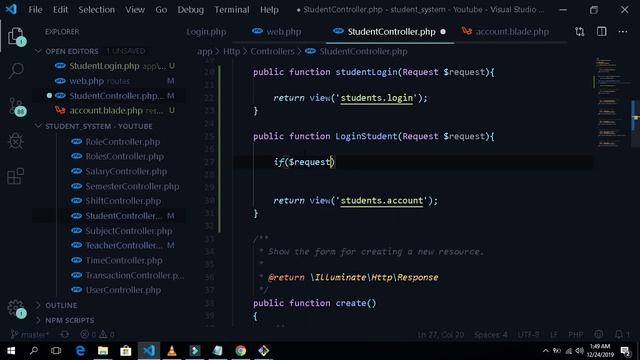Change end of line sequence LF
The image size is (640, 360).
[553, 335]
